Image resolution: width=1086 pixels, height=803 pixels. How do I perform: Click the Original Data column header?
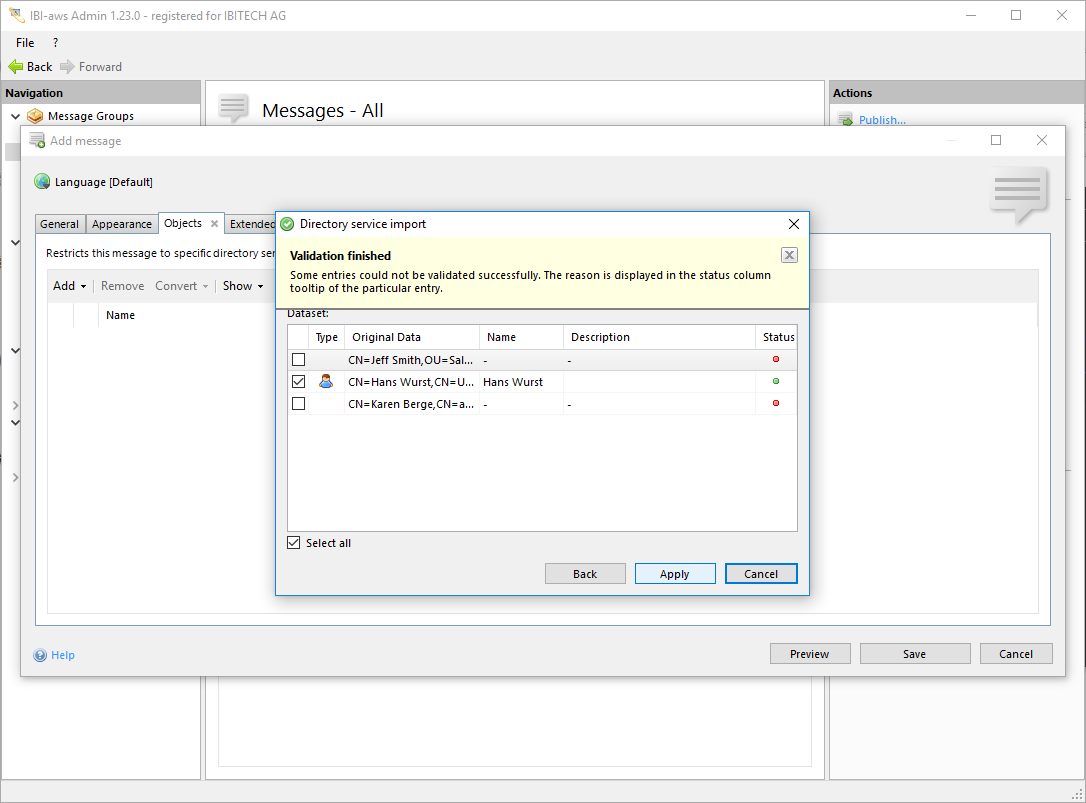click(x=386, y=337)
